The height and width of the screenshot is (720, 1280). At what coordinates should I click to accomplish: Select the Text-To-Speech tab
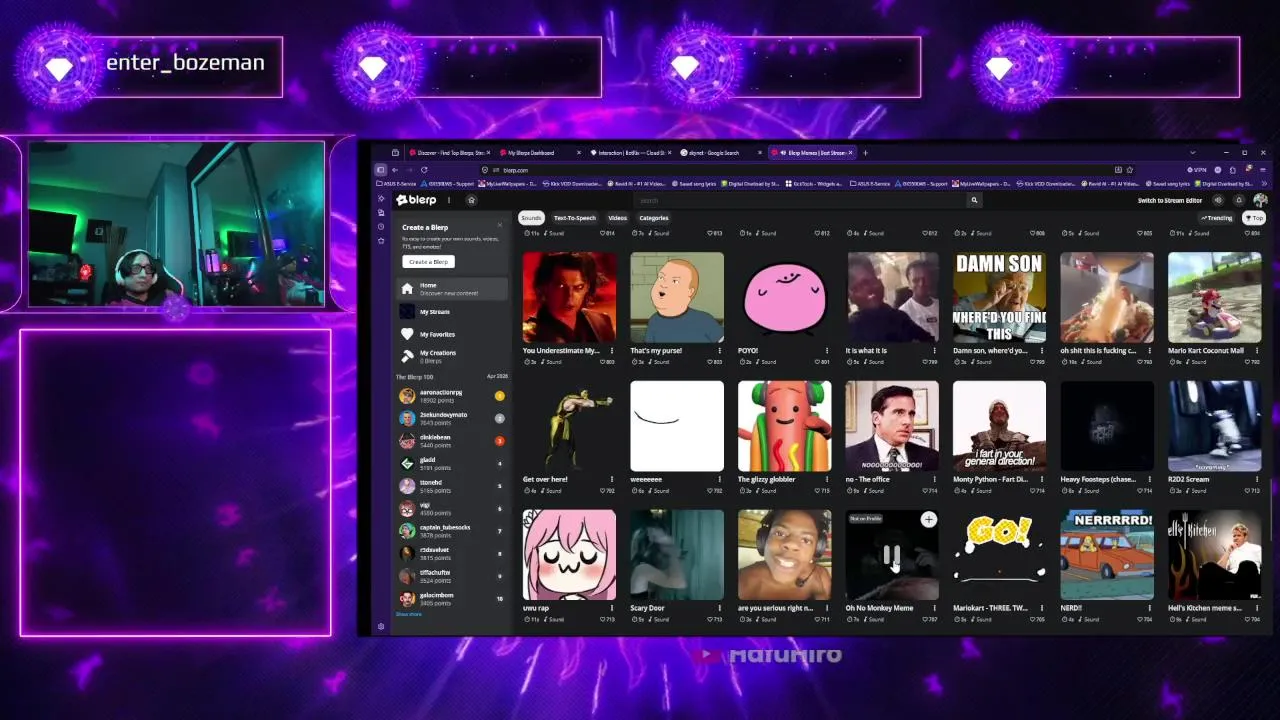point(575,218)
